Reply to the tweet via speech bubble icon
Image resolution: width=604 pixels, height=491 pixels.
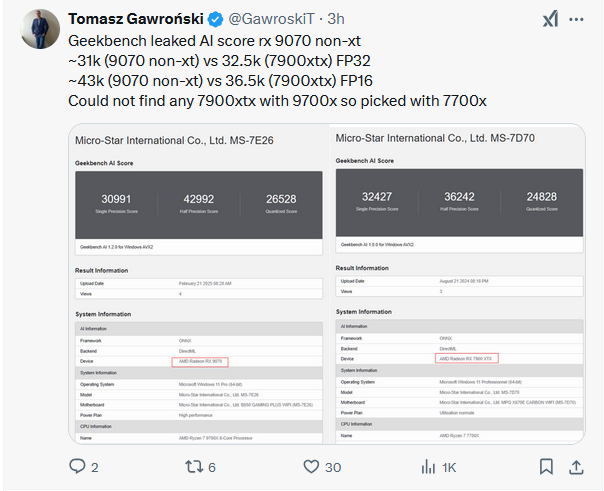[77, 467]
